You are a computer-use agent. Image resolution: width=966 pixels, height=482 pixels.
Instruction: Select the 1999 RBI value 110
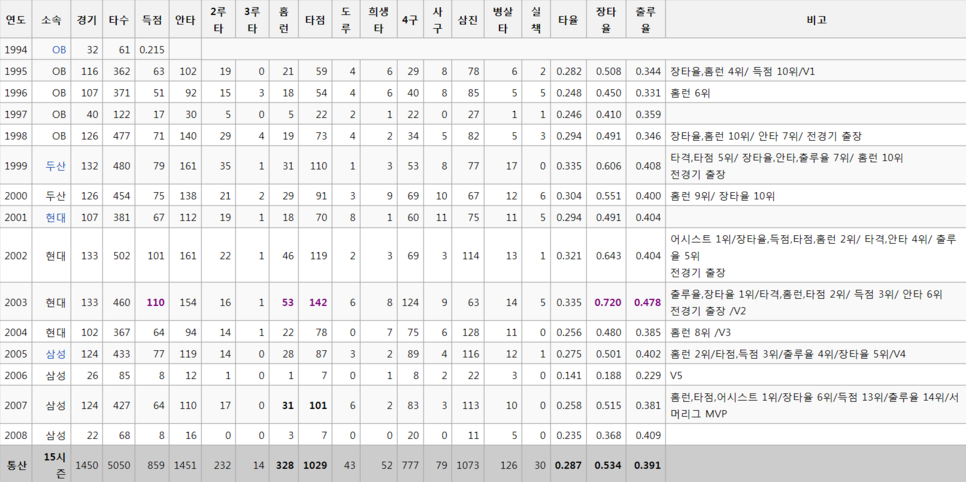319,166
